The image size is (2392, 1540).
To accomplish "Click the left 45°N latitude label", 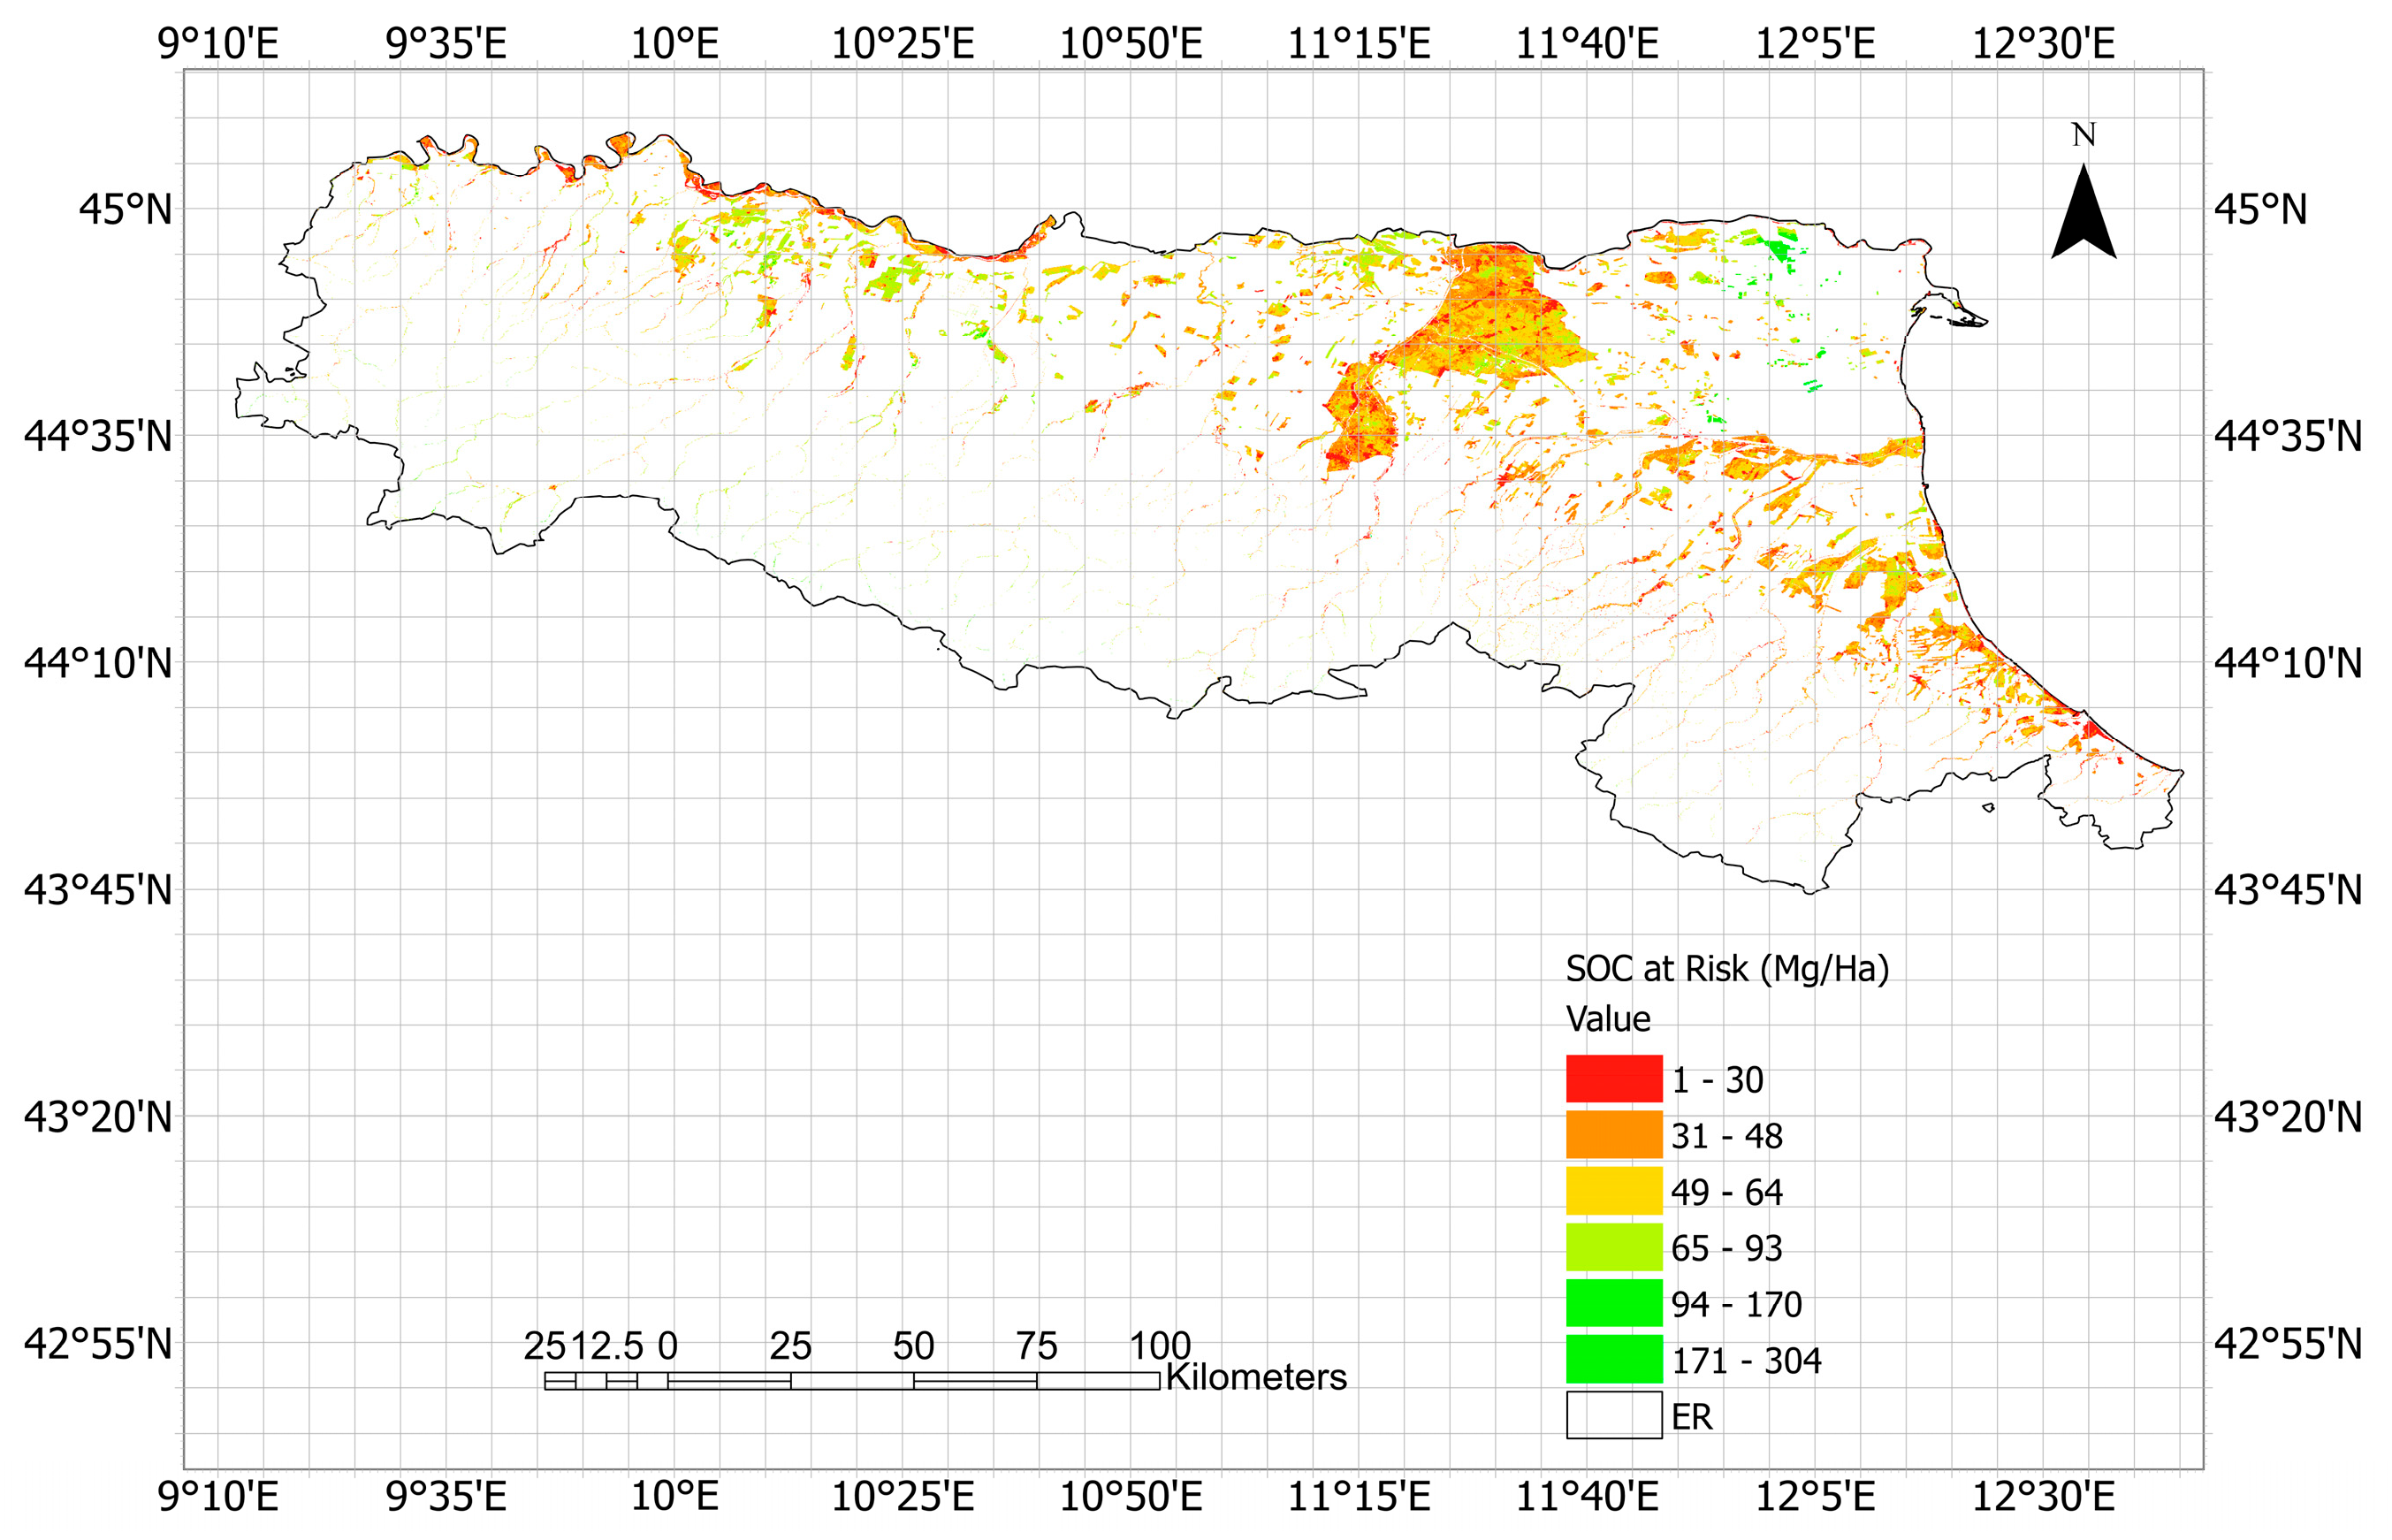I will coord(125,210).
